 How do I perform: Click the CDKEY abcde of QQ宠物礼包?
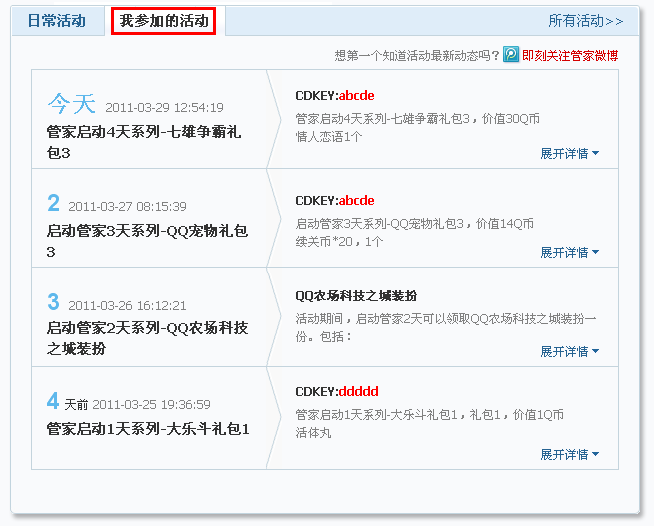[356, 201]
